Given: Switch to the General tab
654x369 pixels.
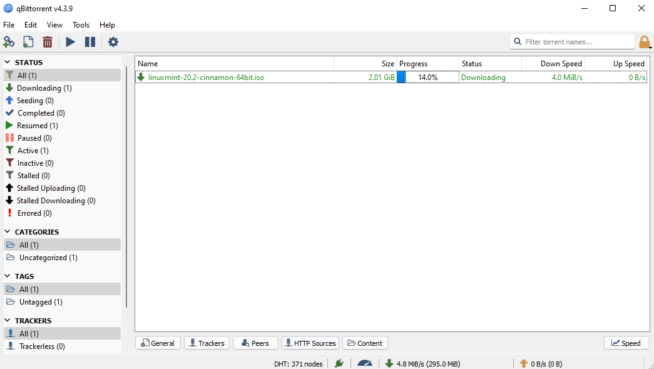Looking at the screenshot, I should 158,343.
